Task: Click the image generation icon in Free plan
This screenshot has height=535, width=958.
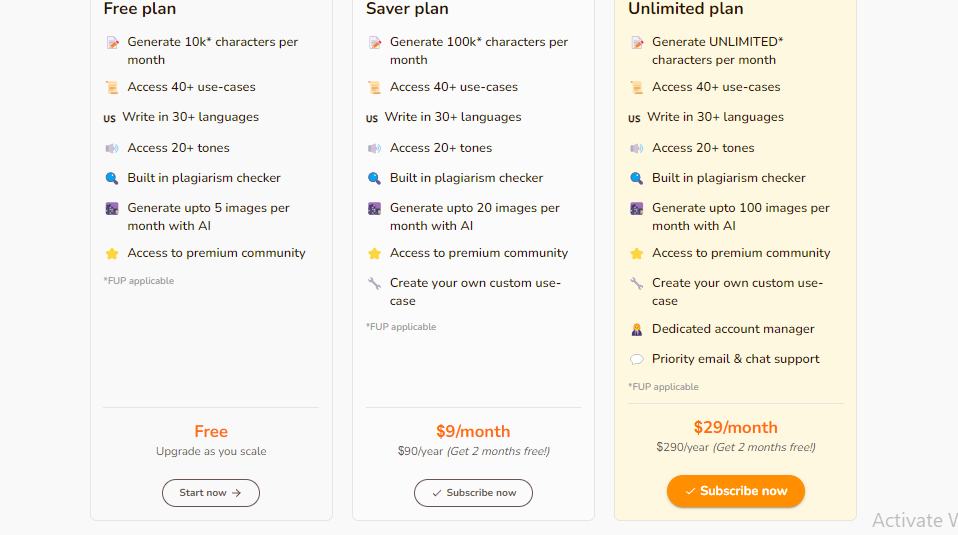Action: point(112,209)
